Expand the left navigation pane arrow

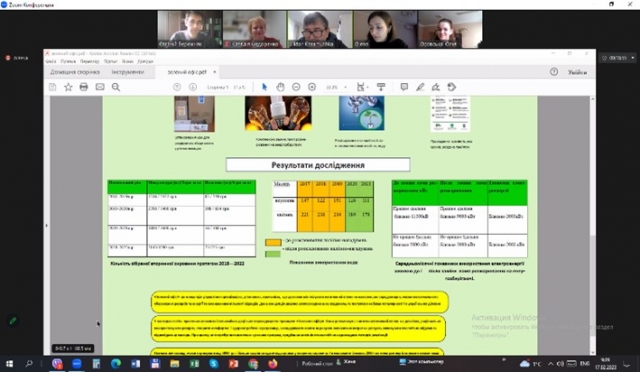pos(47,225)
